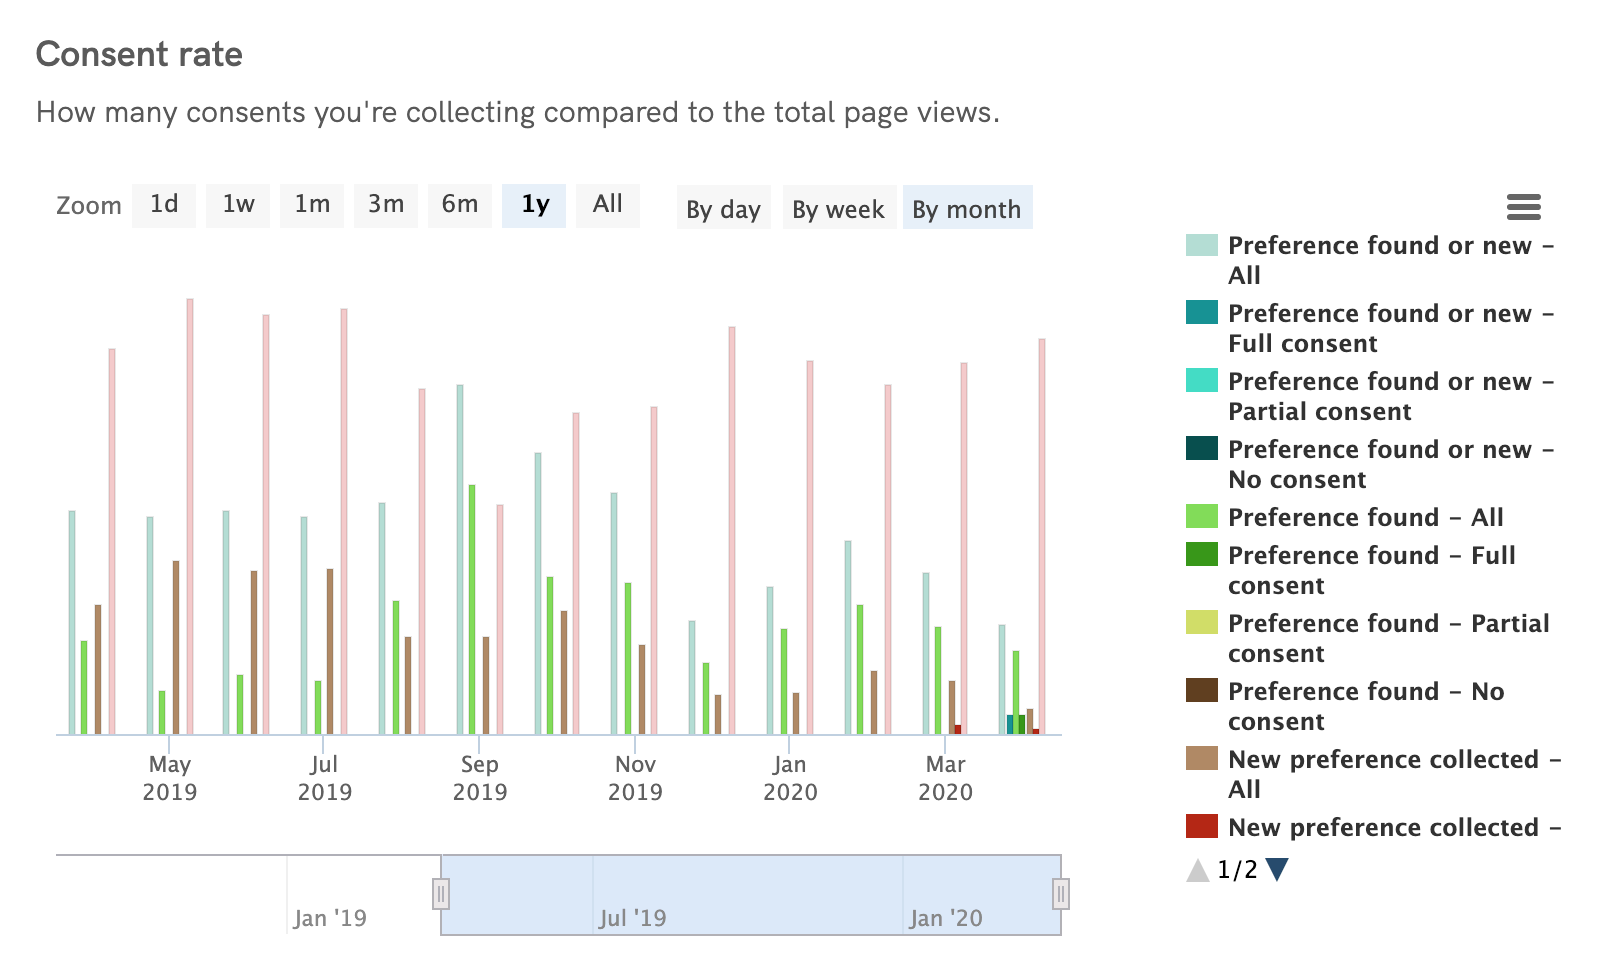1600x980 pixels.
Task: Click the active By month grouping
Action: click(x=967, y=208)
